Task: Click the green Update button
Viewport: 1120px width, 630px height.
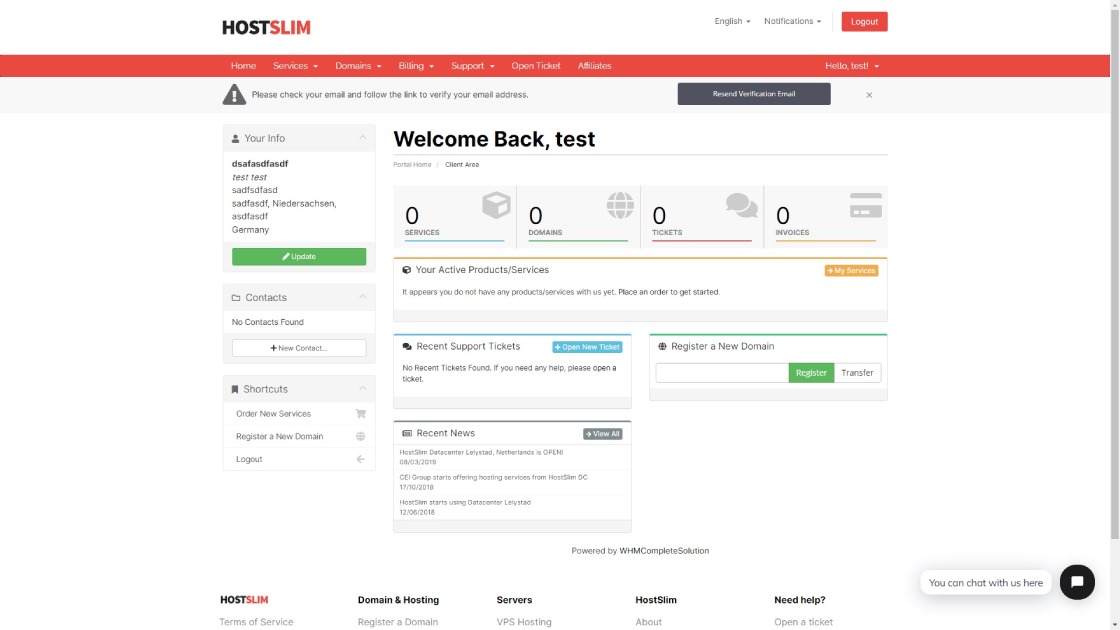Action: pyautogui.click(x=298, y=256)
